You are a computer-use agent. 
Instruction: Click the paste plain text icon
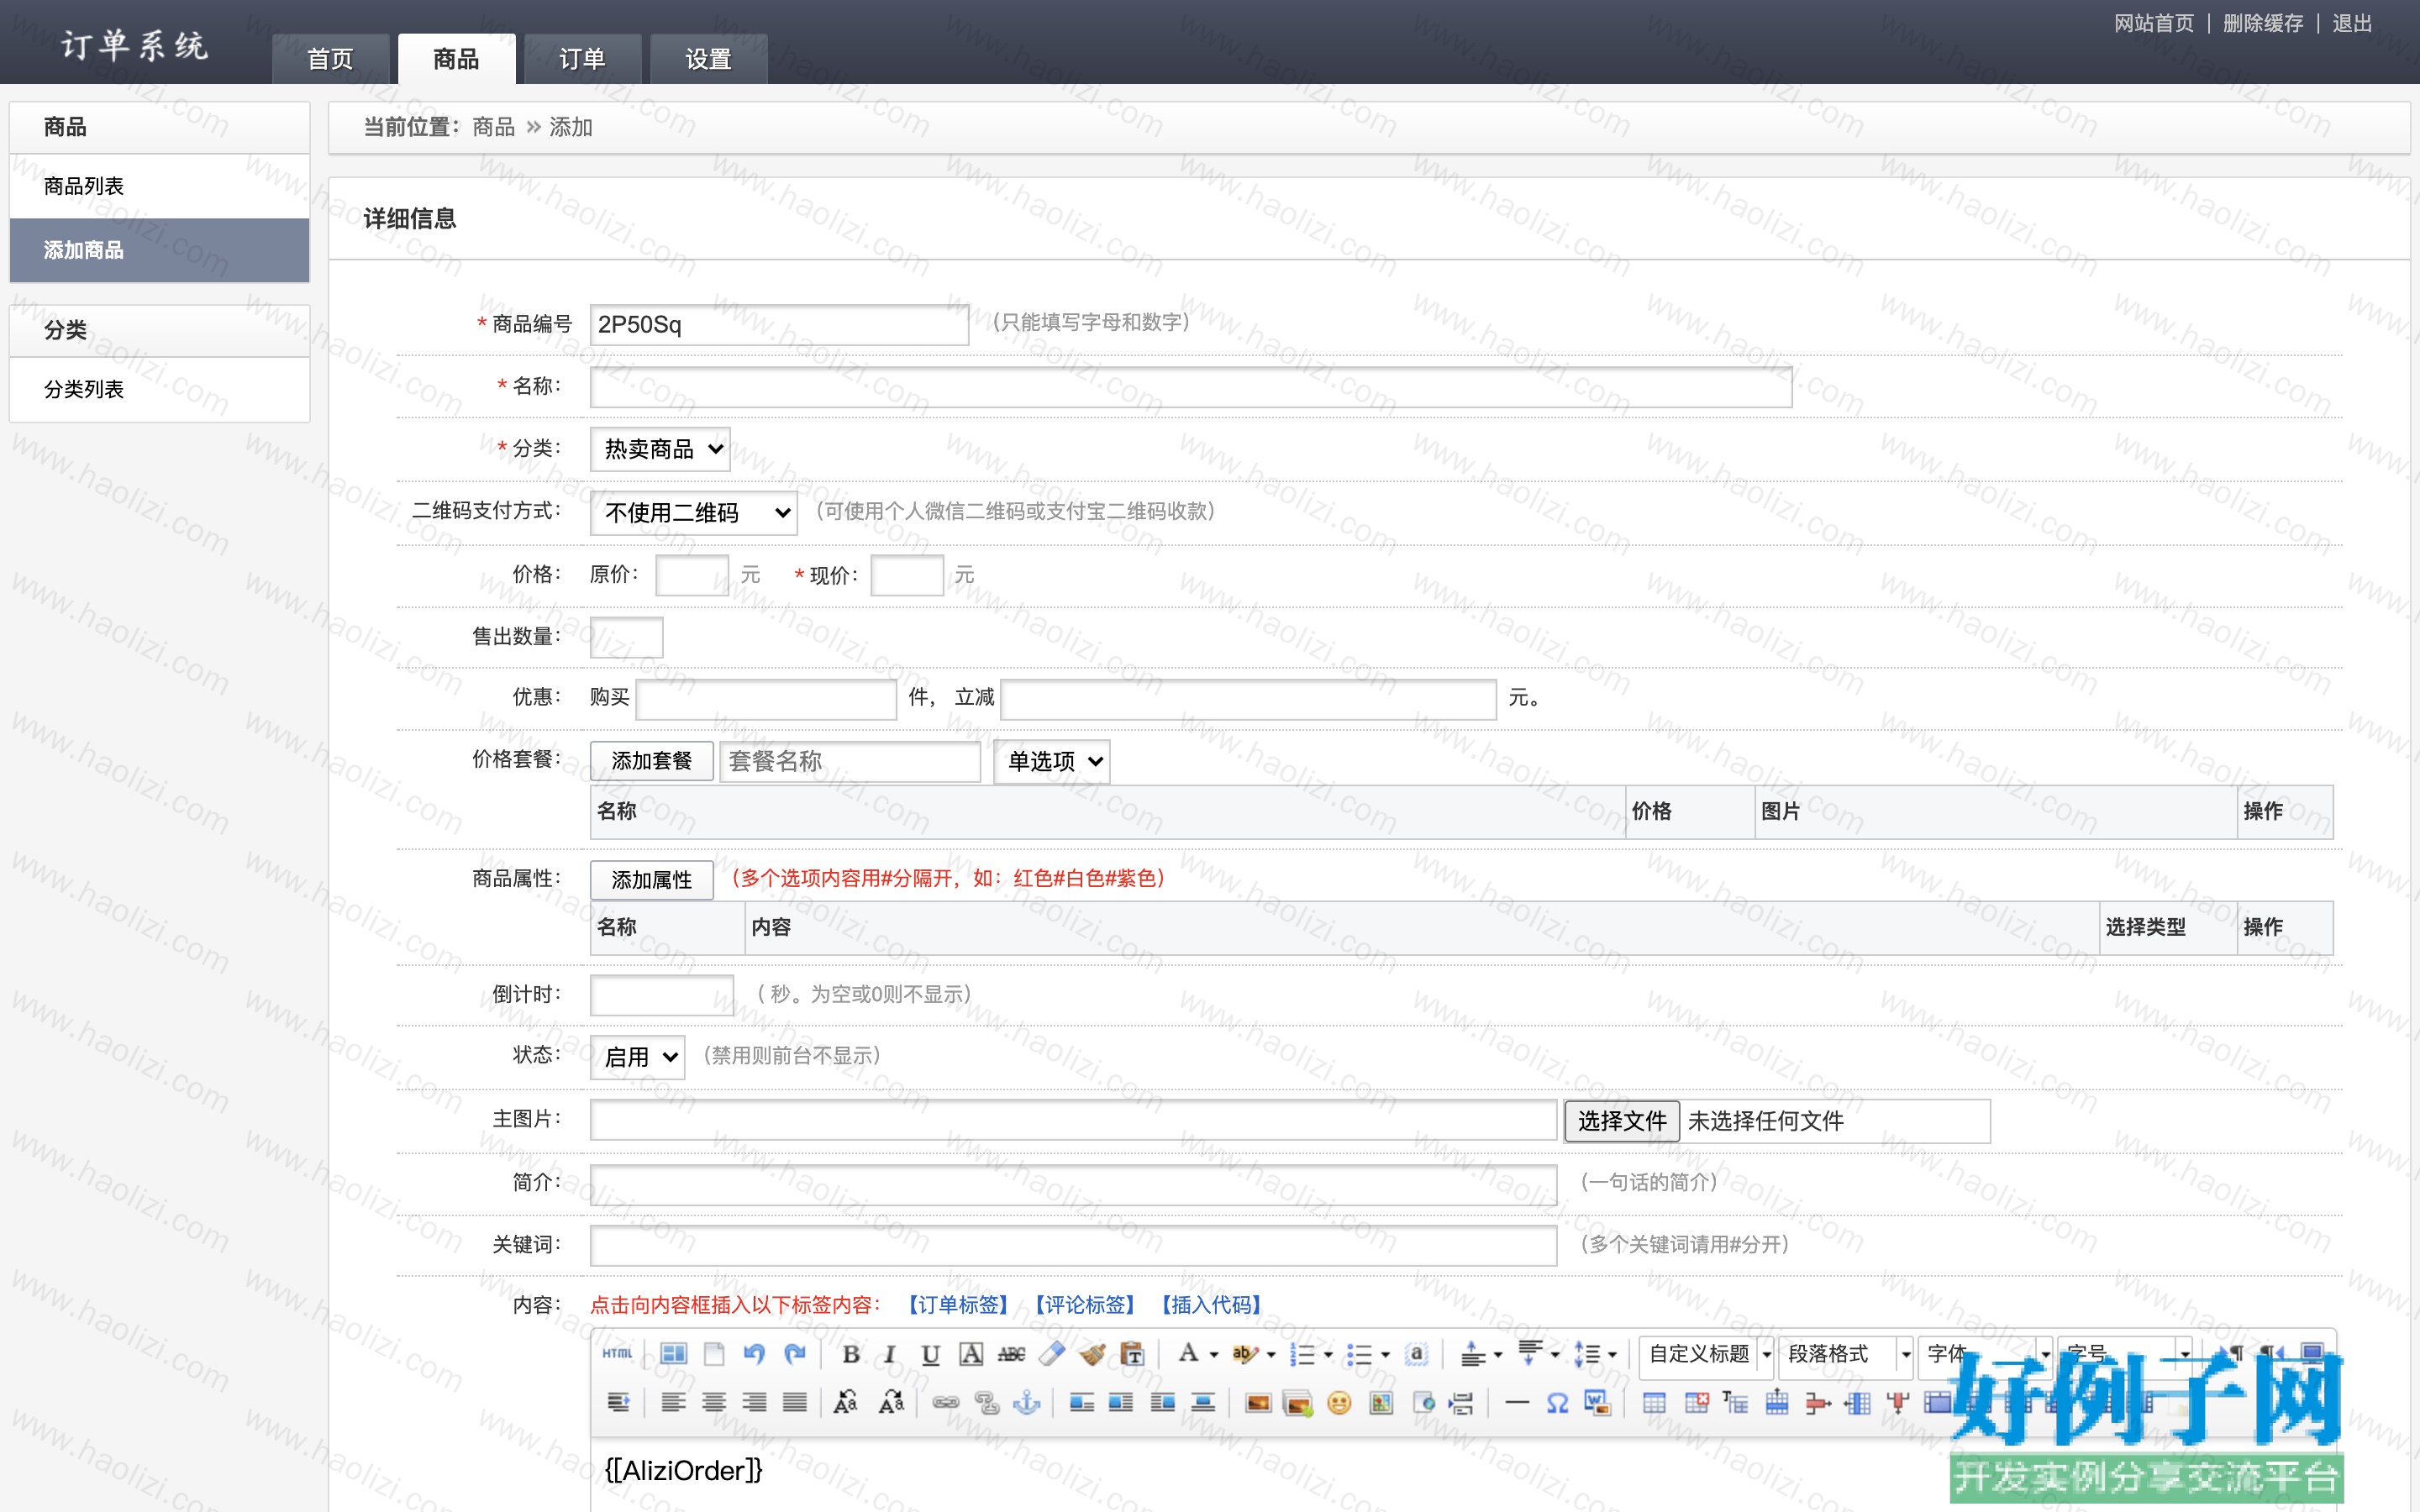[1132, 1354]
